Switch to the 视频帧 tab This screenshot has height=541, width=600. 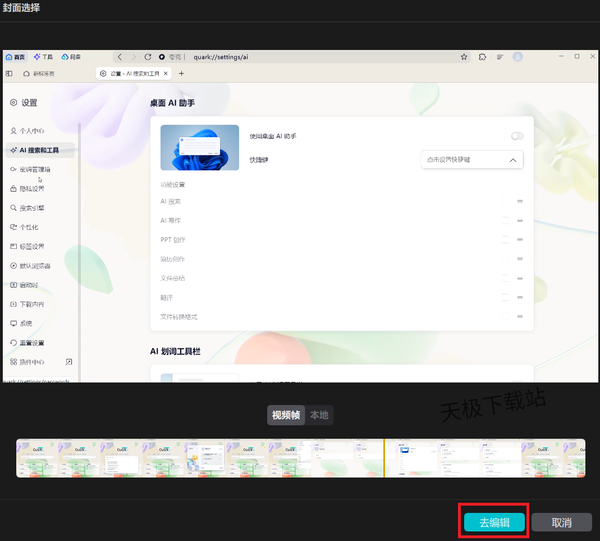pos(286,415)
